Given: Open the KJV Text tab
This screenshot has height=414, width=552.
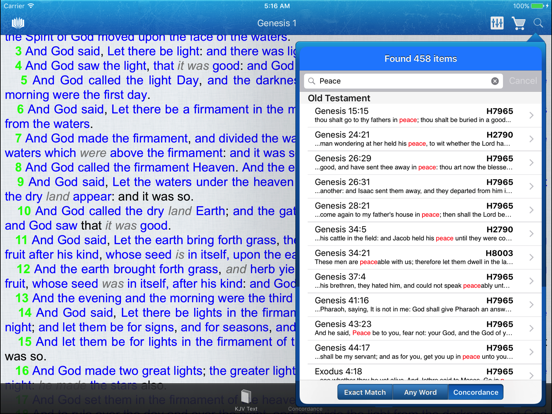Looking at the screenshot, I should tap(246, 400).
